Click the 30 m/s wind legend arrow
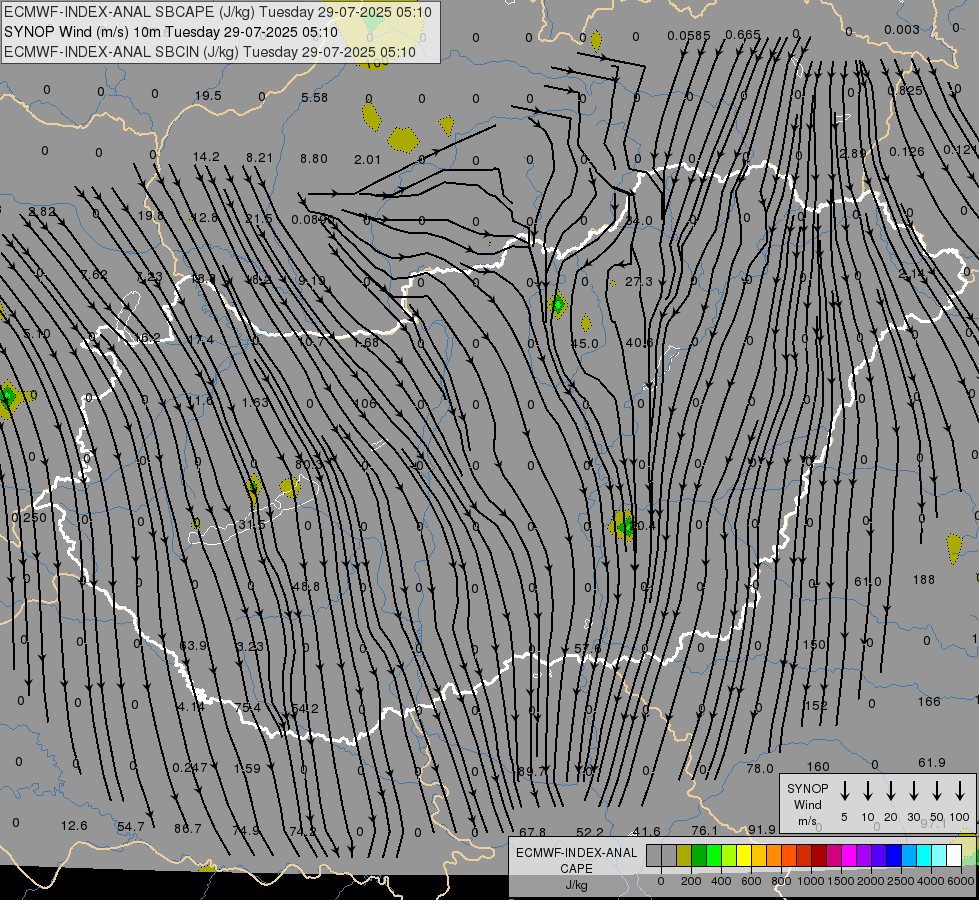 tap(913, 790)
